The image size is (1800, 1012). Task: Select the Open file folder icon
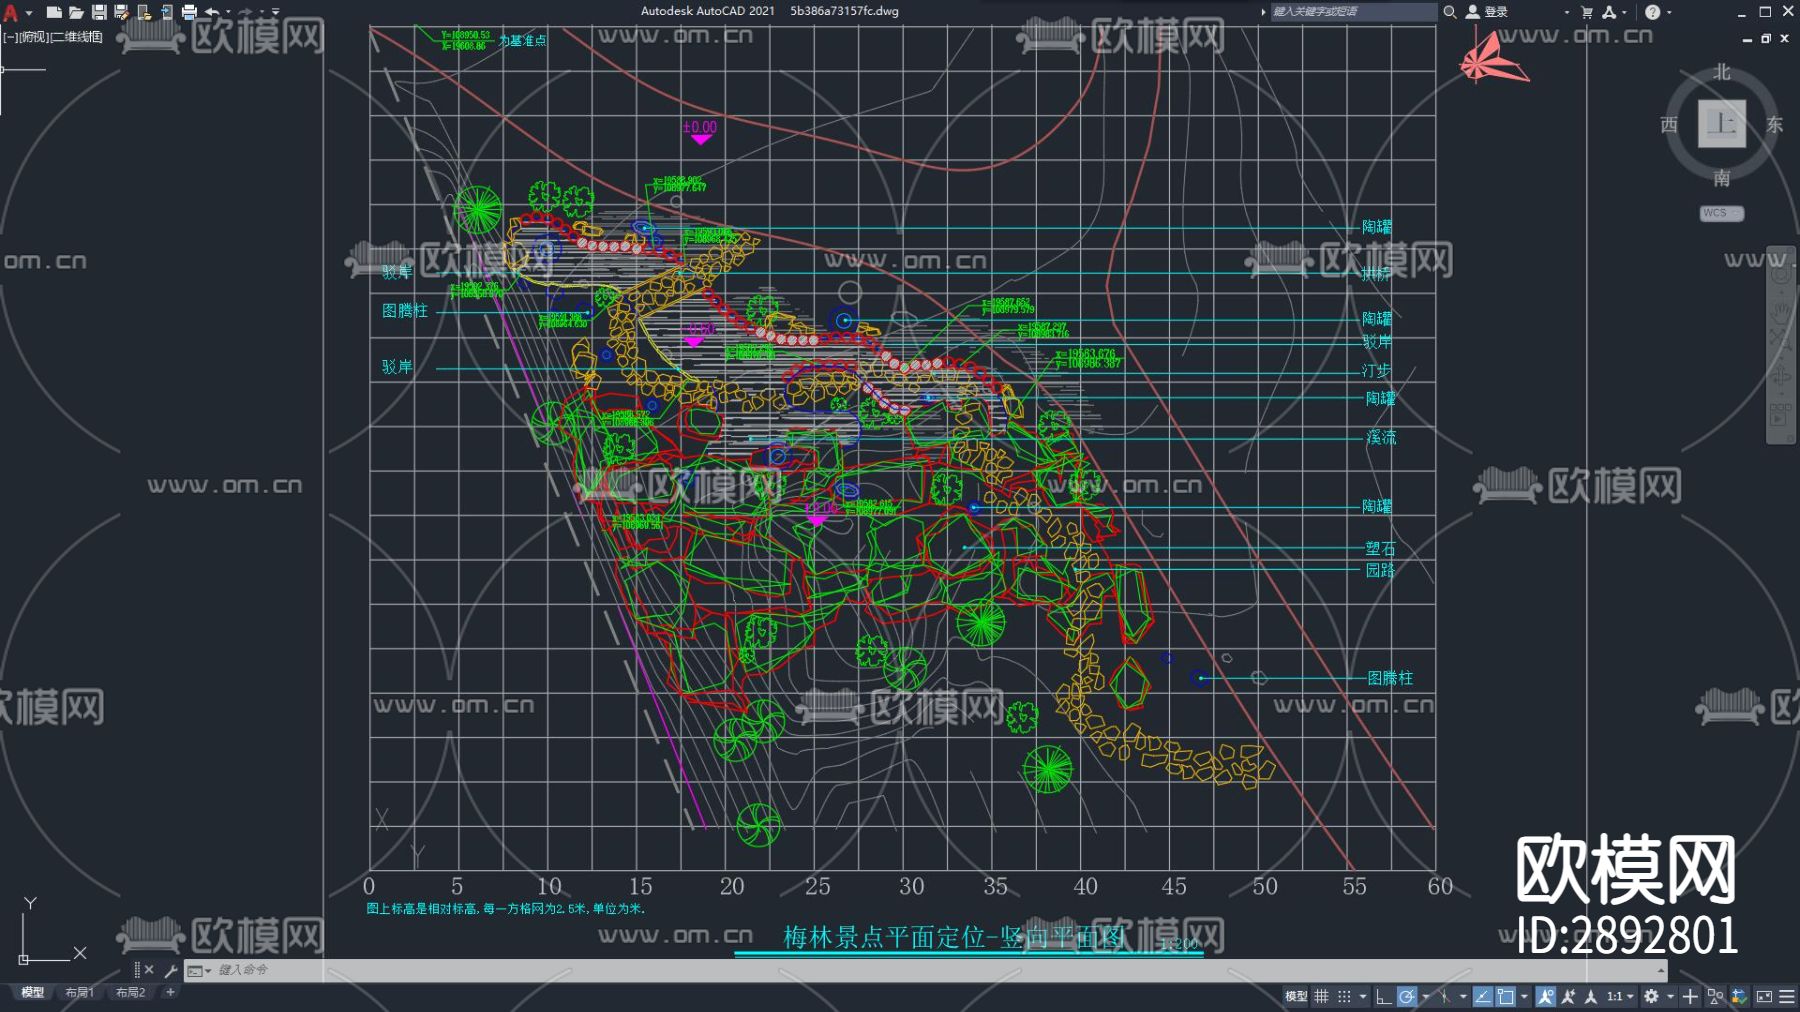[x=77, y=12]
